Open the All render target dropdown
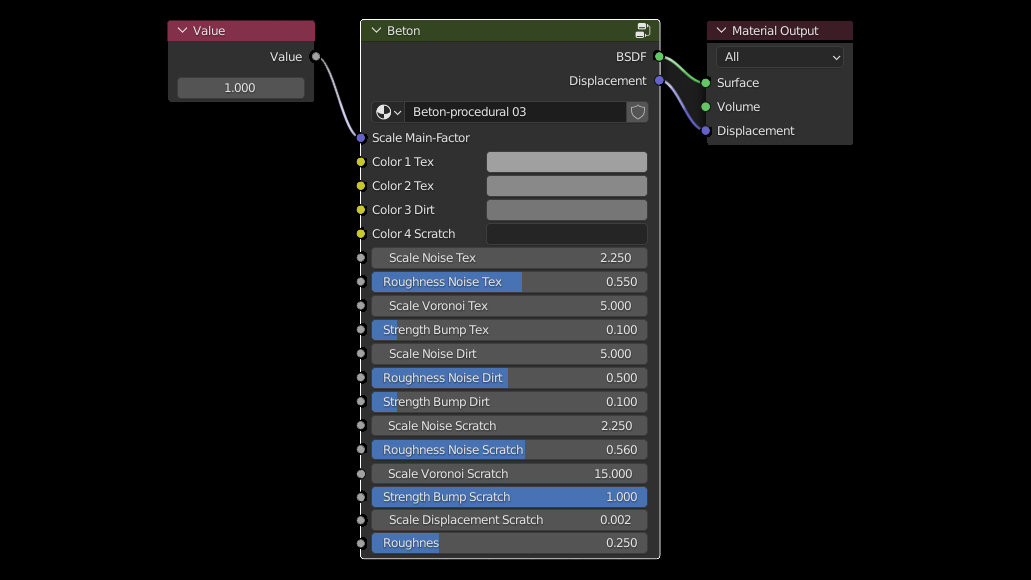This screenshot has height=580, width=1031. click(x=779, y=57)
